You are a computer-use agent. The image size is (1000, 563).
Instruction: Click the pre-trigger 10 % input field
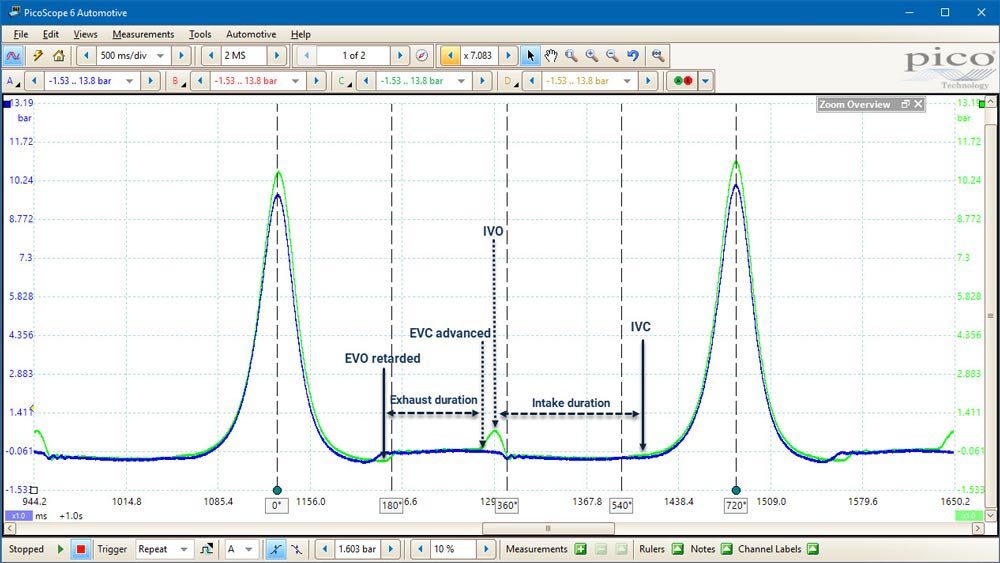453,549
